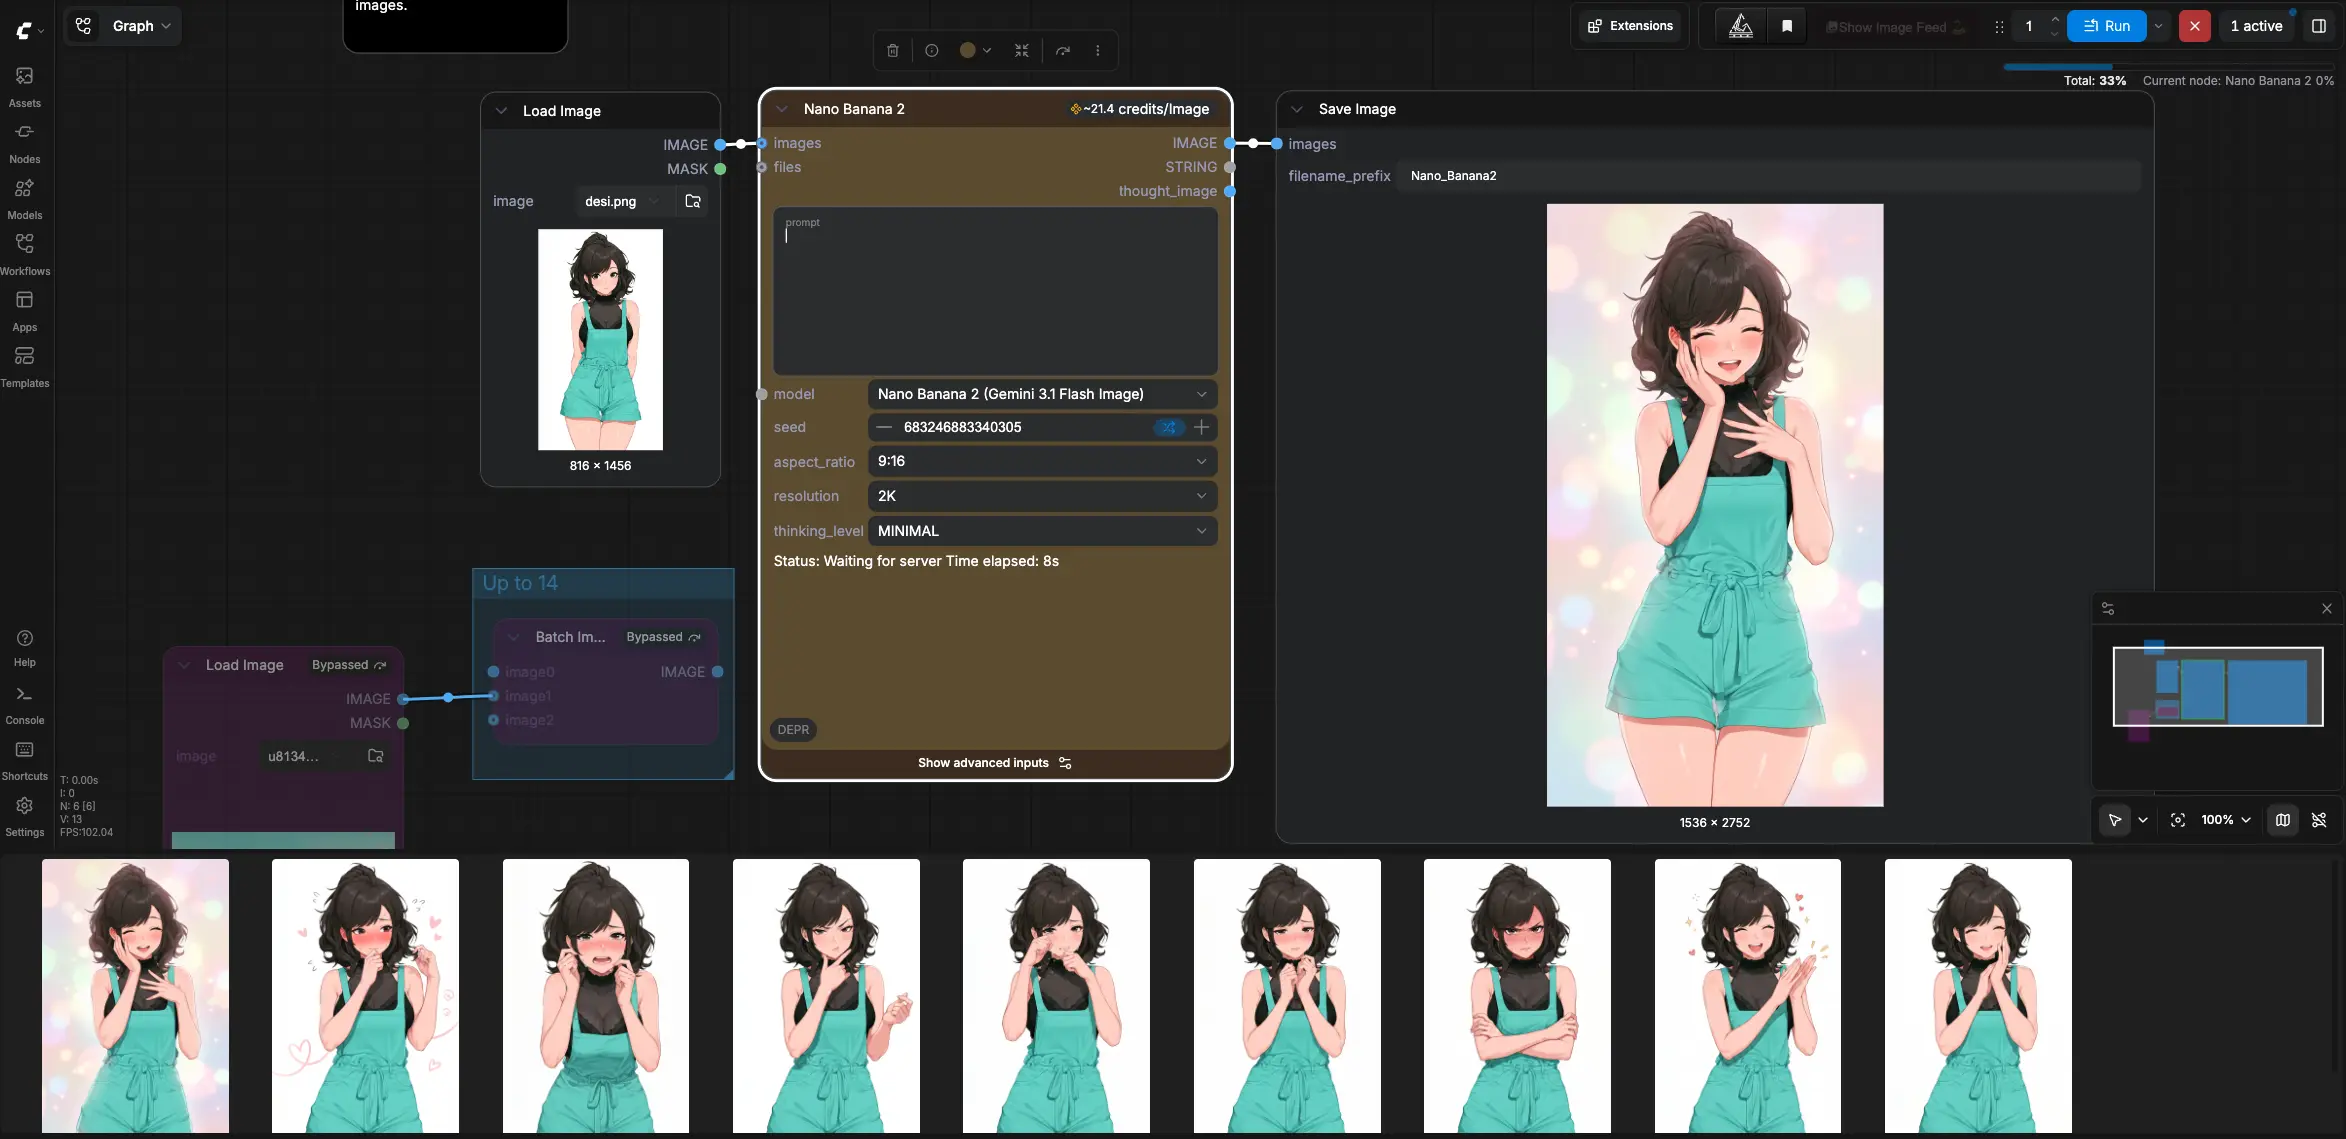2346x1139 pixels.
Task: Cancel current run with red X
Action: [2195, 26]
